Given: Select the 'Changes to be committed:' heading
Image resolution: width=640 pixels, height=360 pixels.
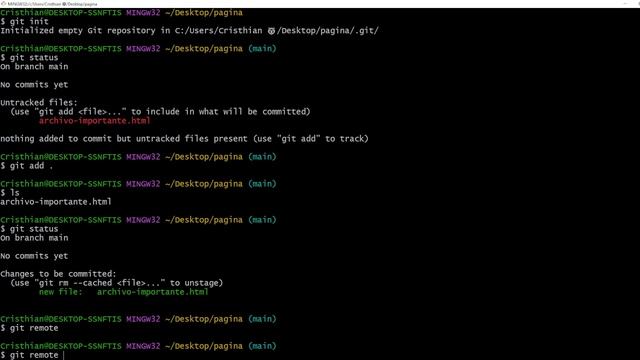Looking at the screenshot, I should (58, 274).
